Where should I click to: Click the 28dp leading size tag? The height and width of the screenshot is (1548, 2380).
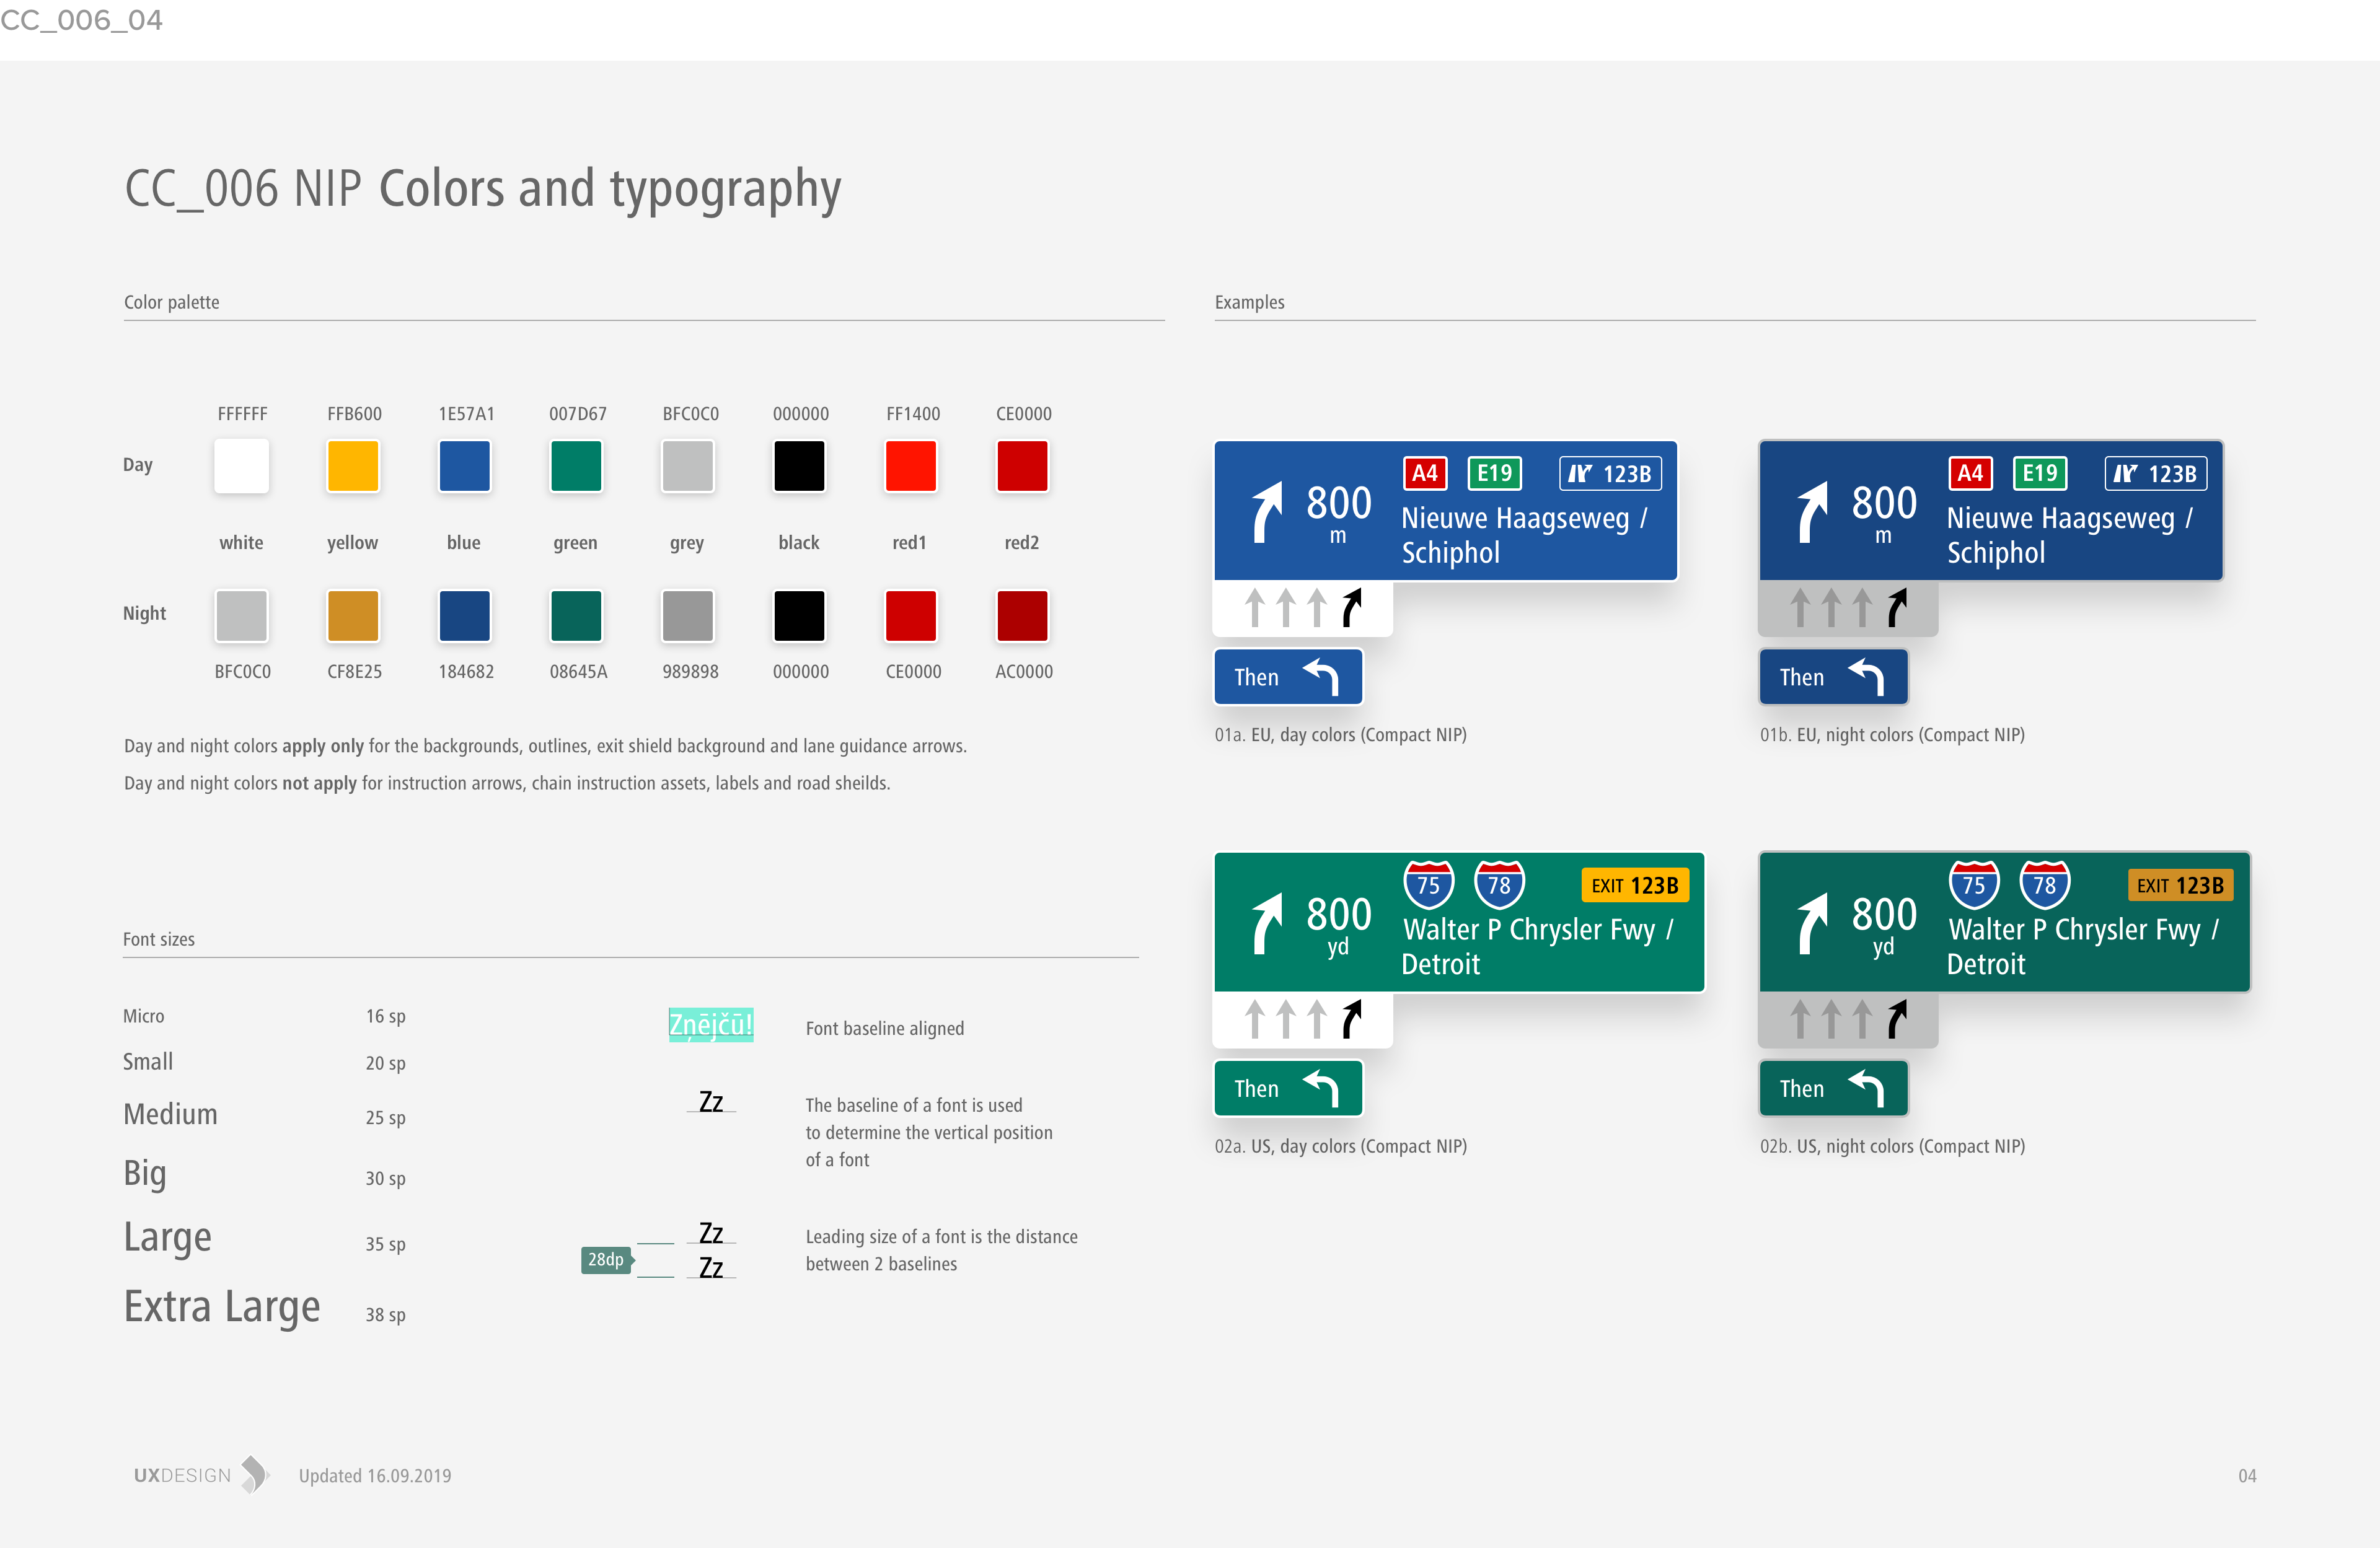(x=606, y=1260)
